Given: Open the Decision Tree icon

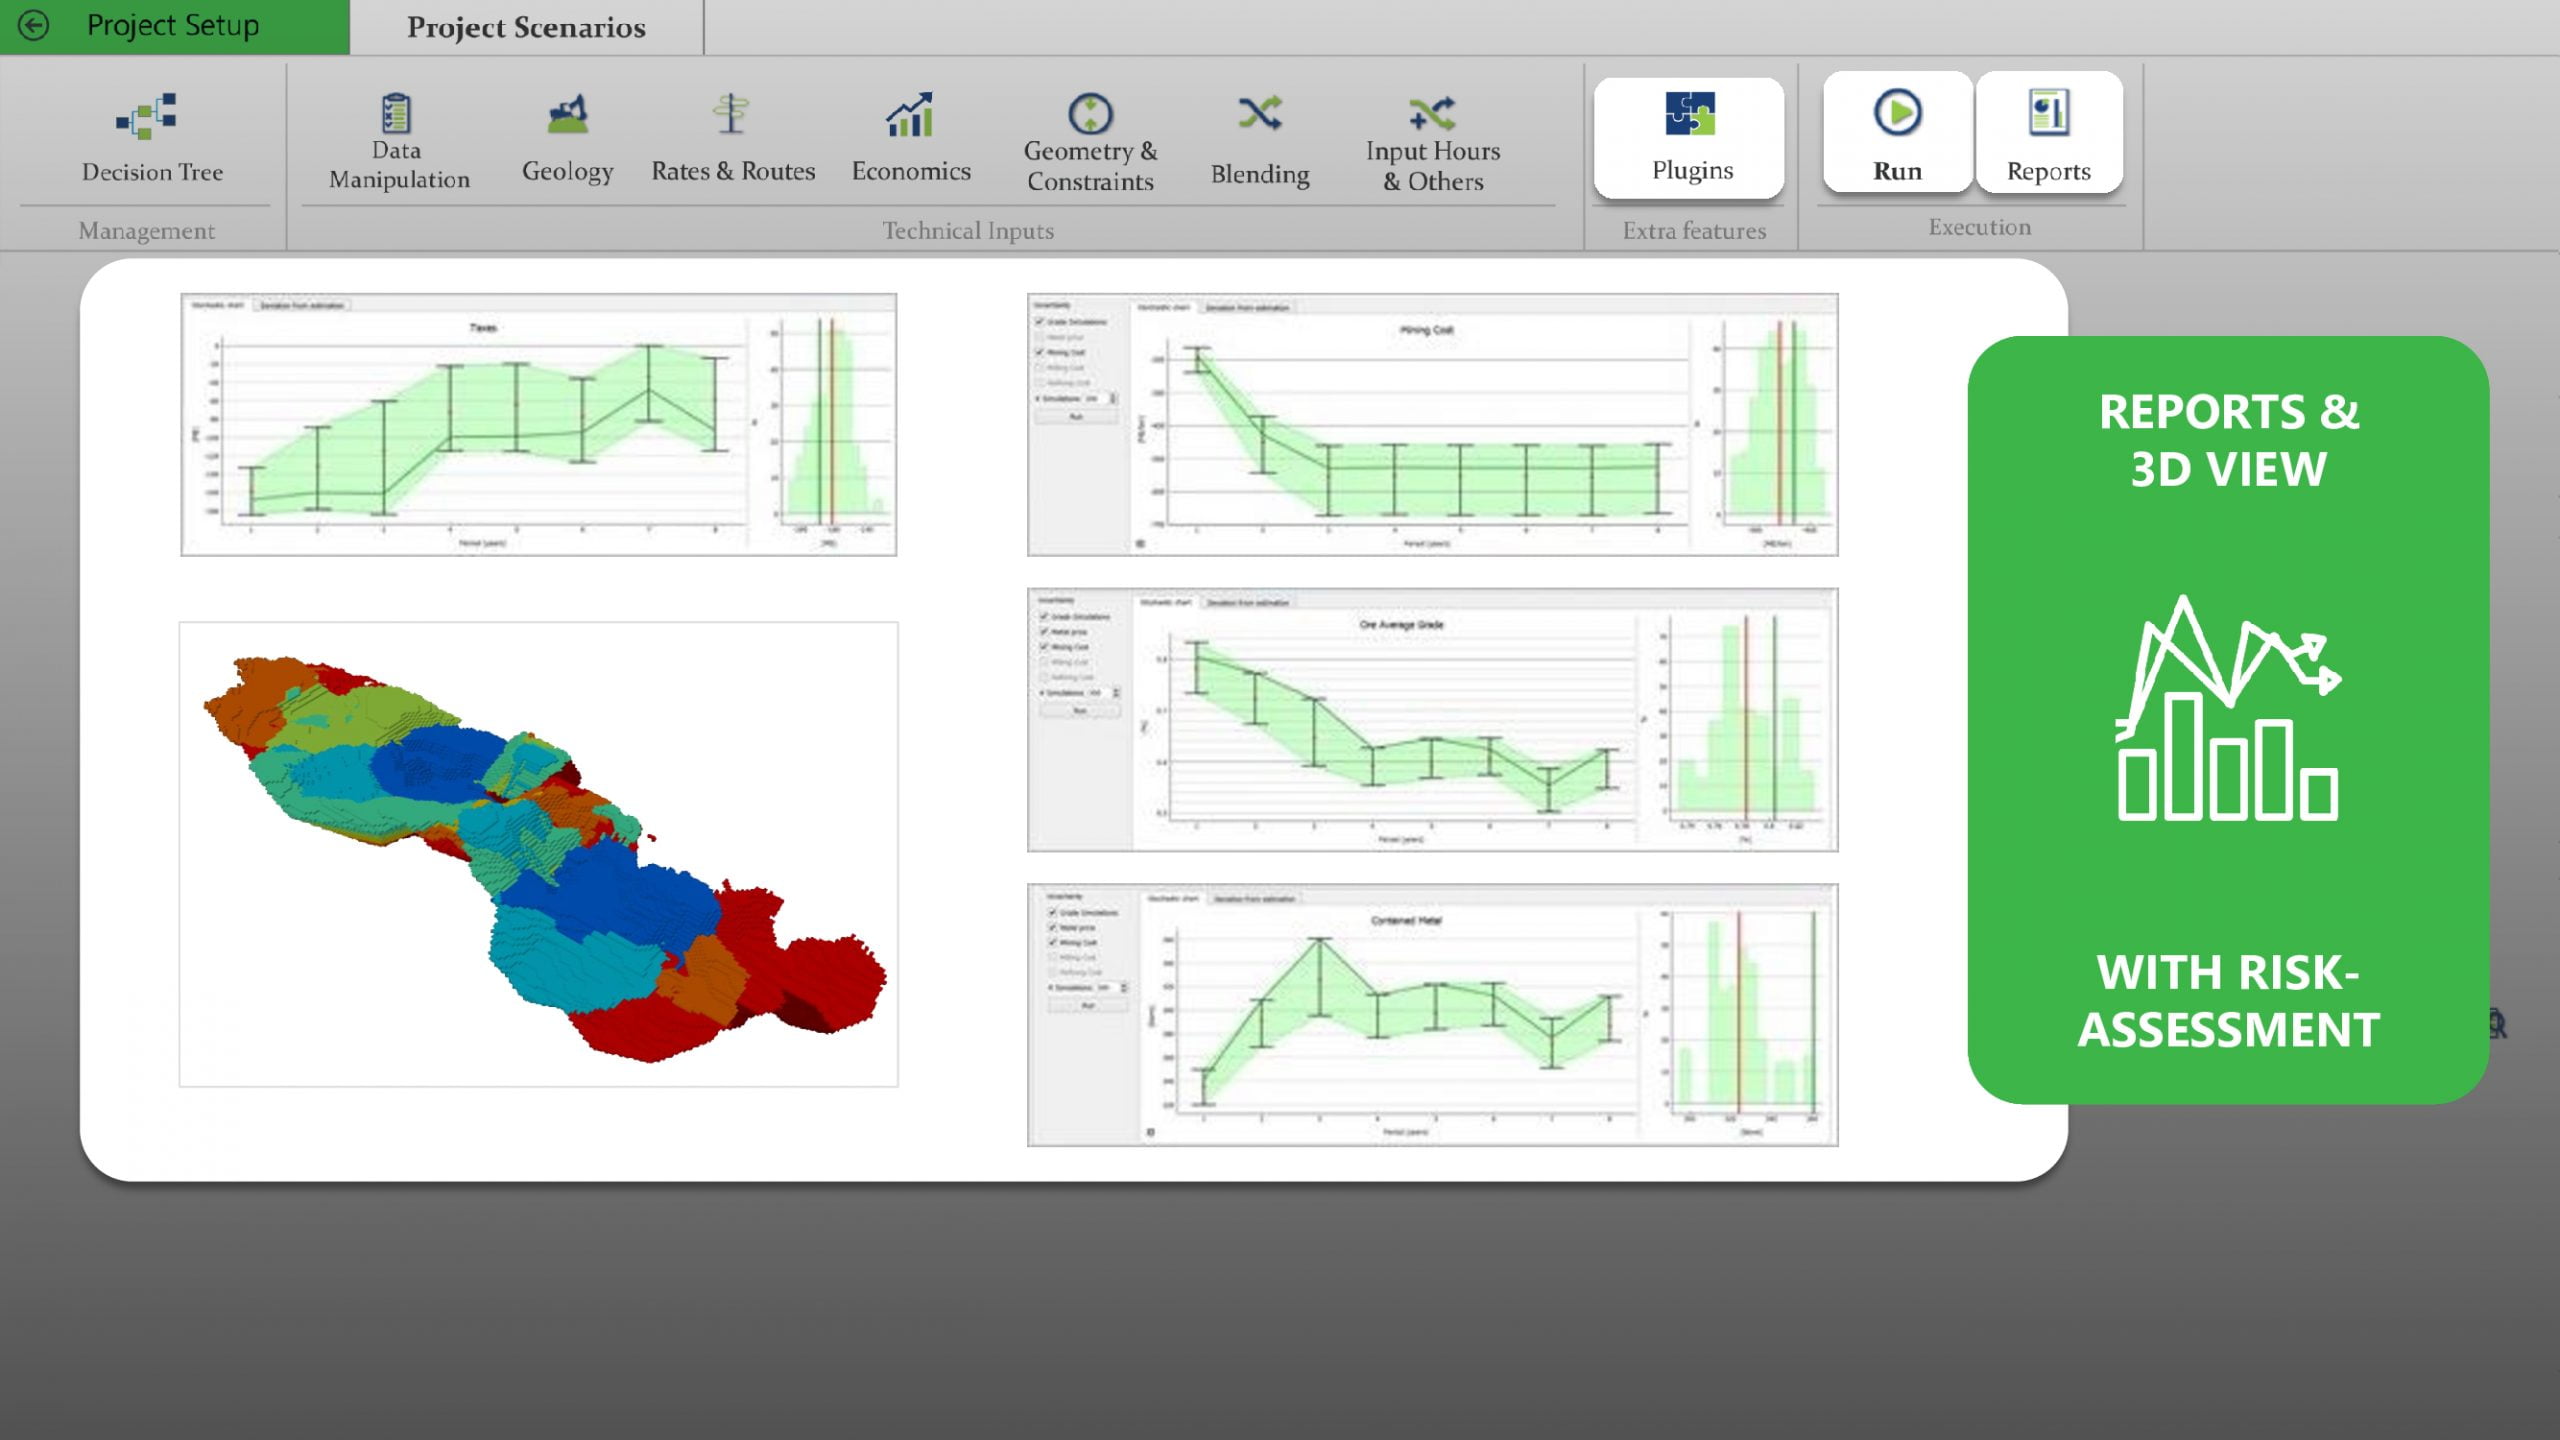Looking at the screenshot, I should point(148,115).
